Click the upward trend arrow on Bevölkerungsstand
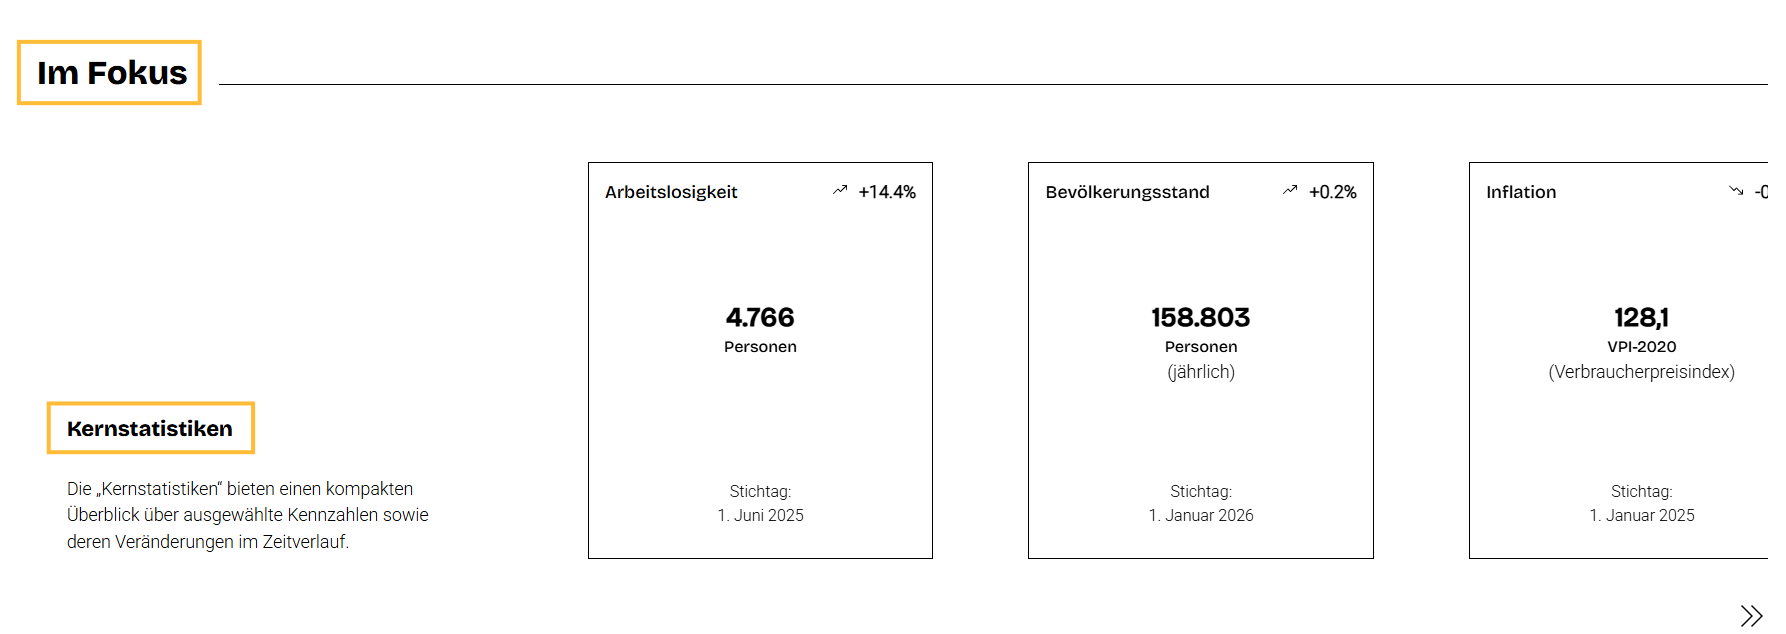Viewport: 1786px width, 634px height. pos(1290,190)
